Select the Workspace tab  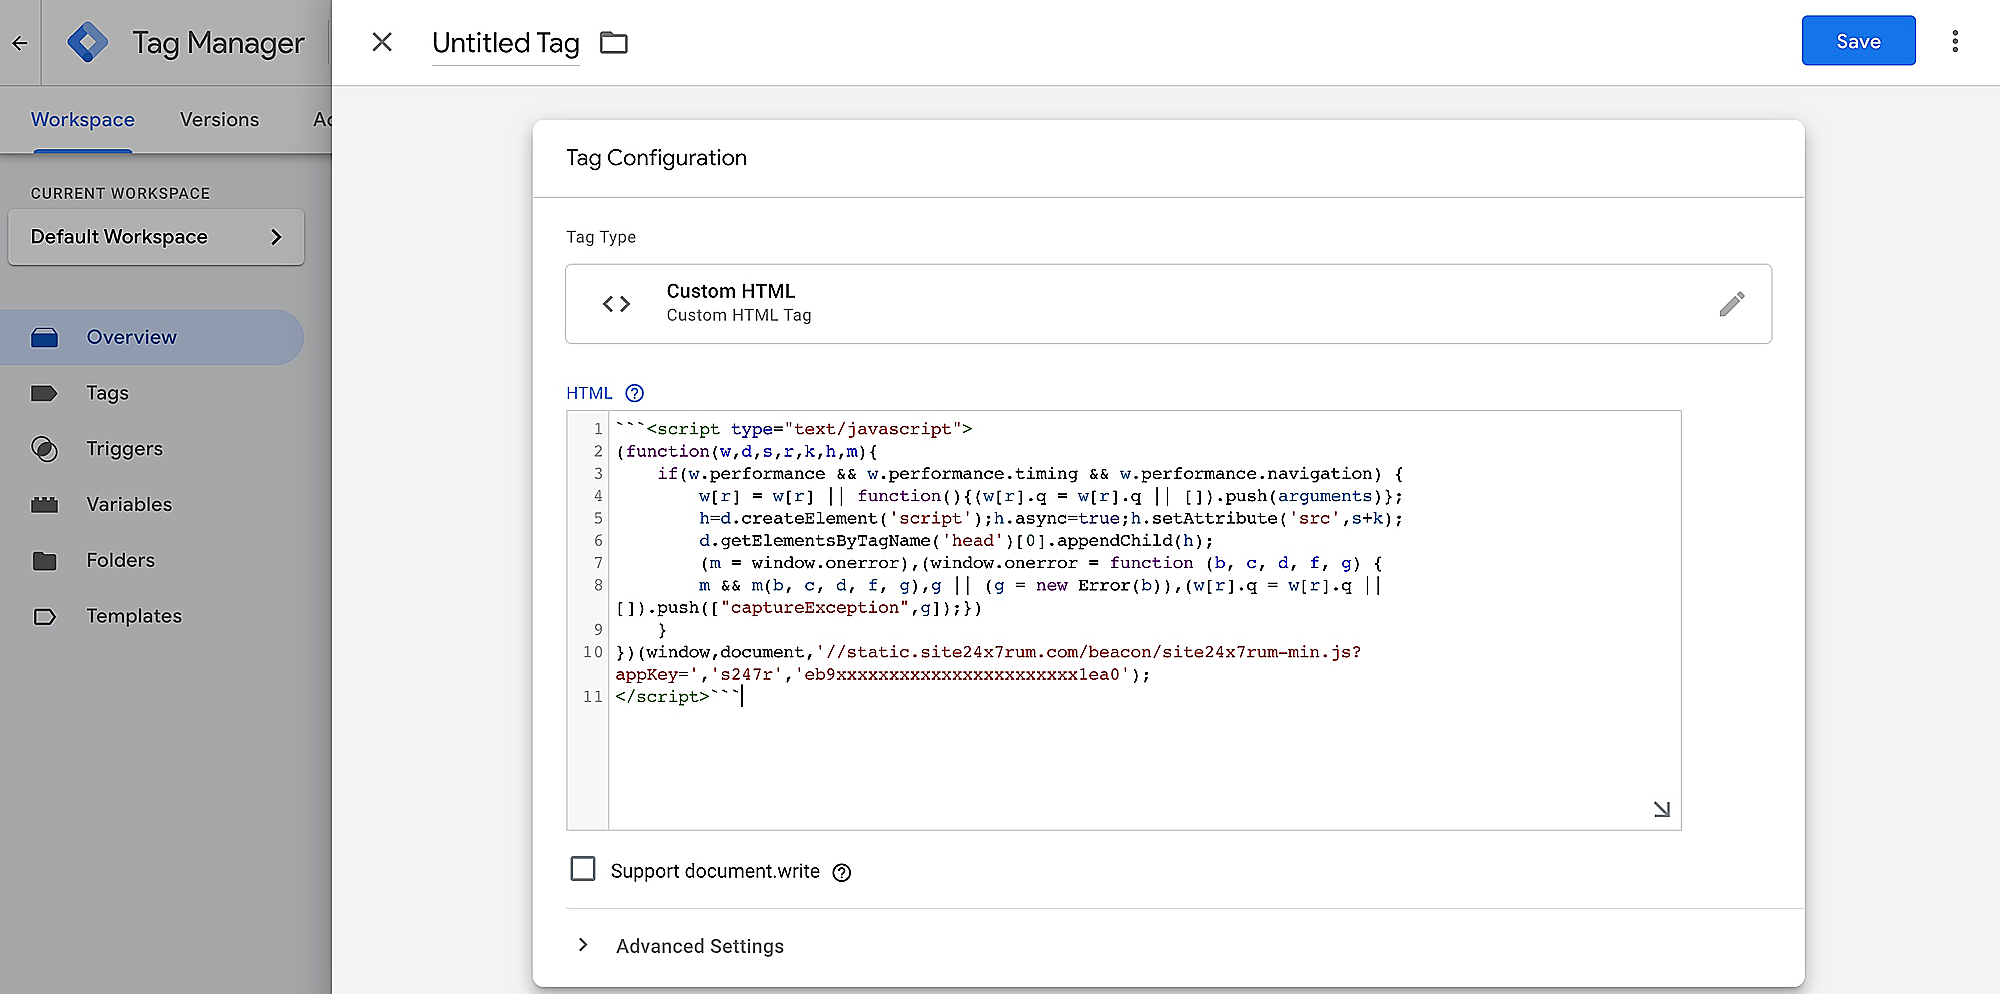coord(82,120)
